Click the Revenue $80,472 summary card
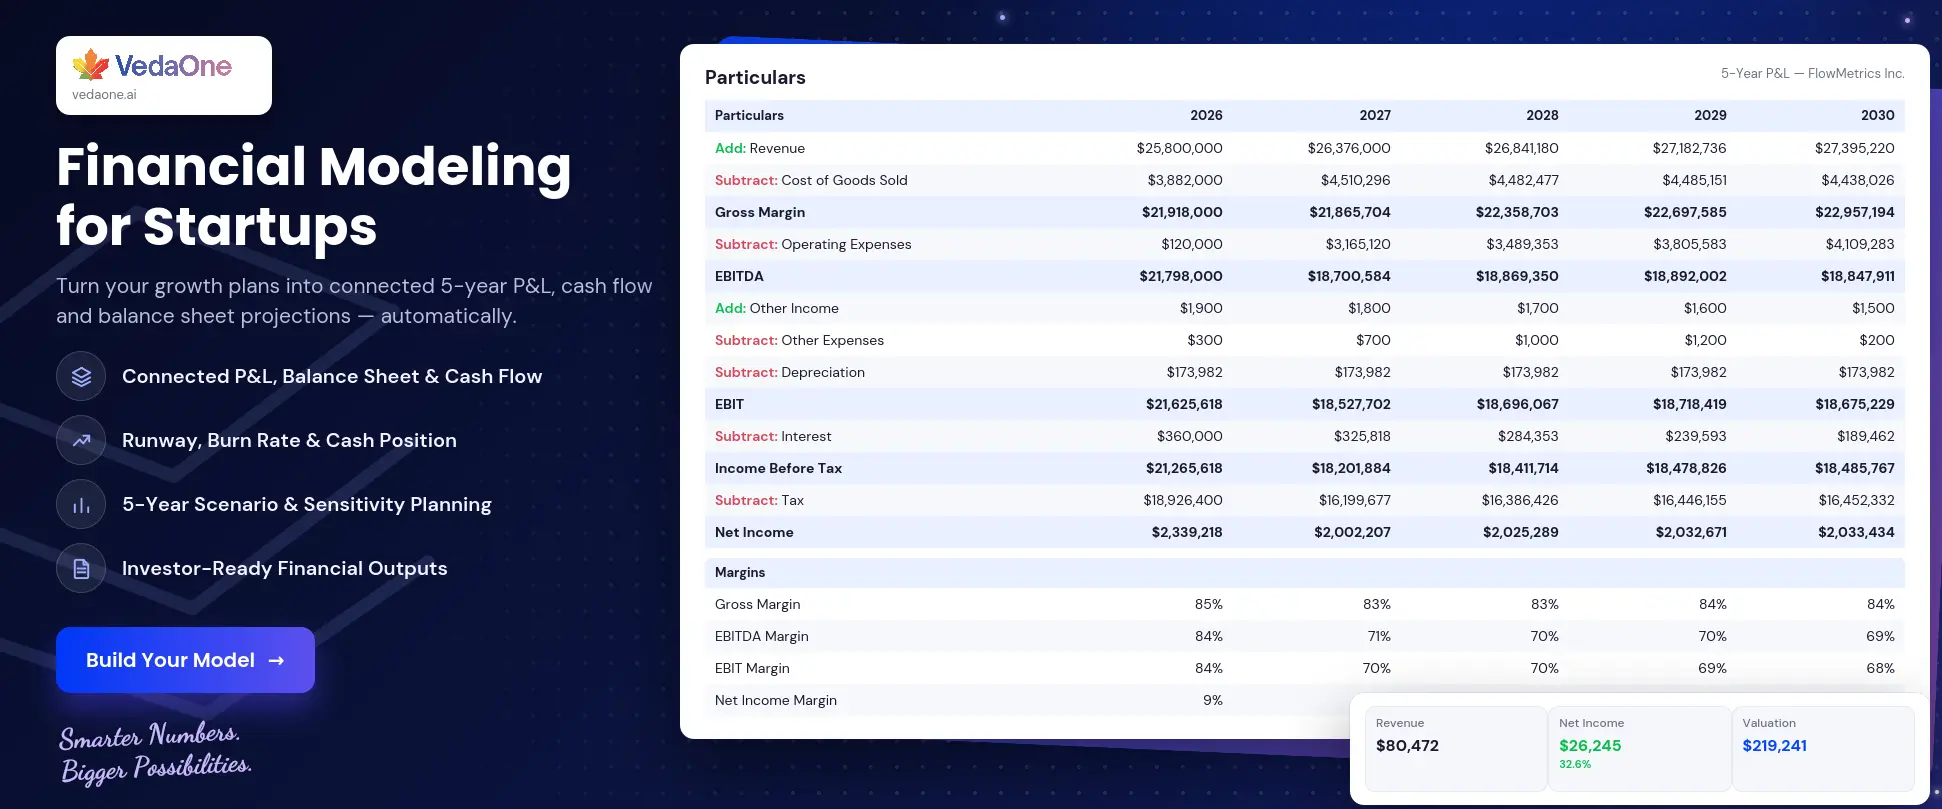The height and width of the screenshot is (809, 1942). point(1455,749)
